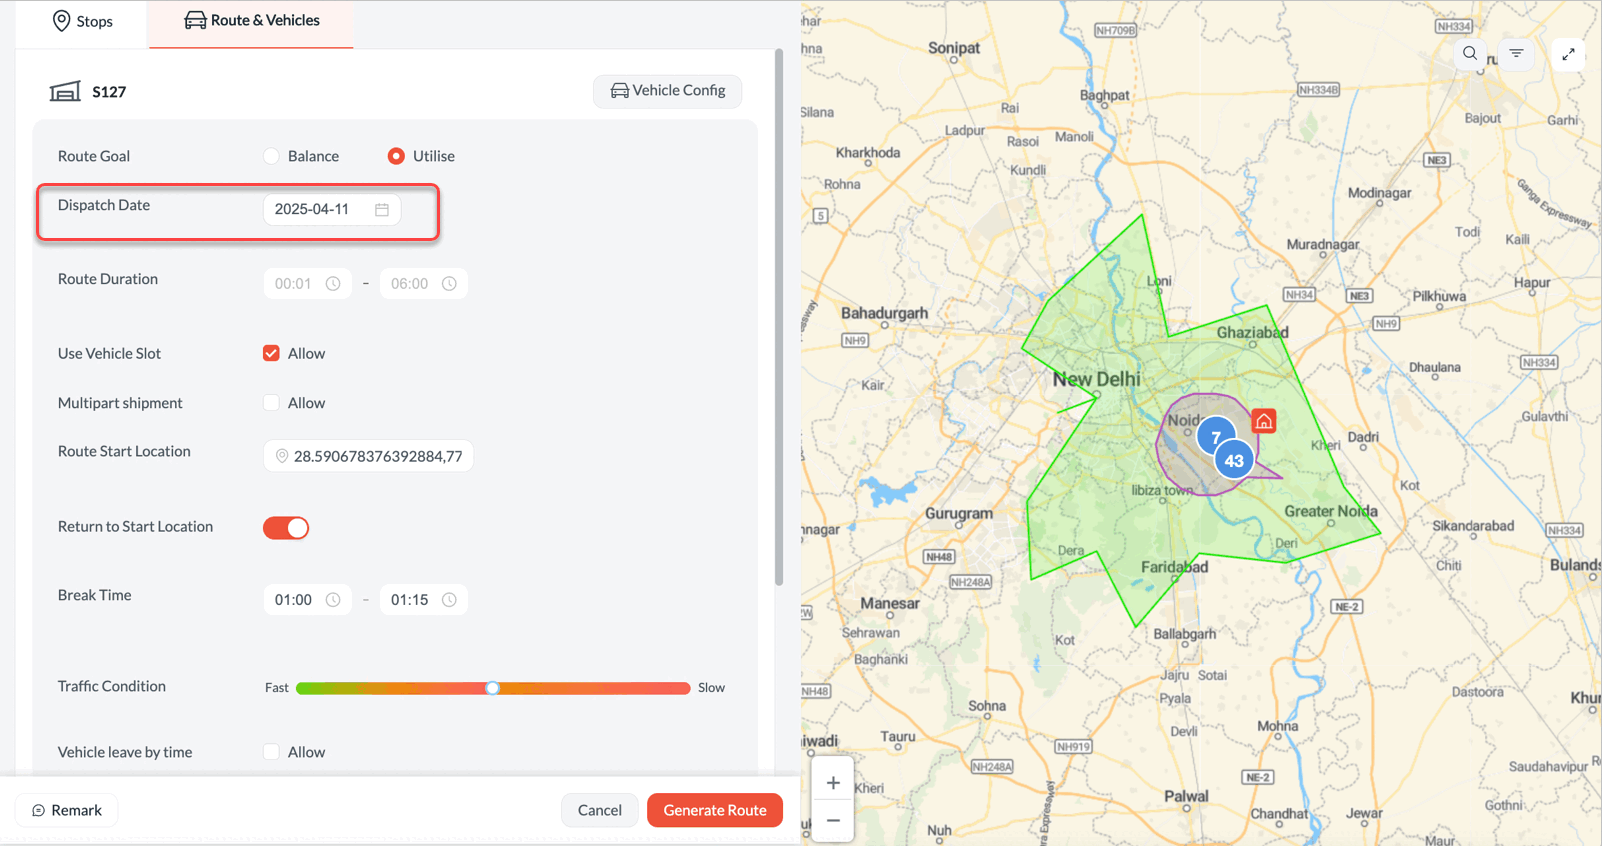Set Route Duration start time 00:01
Screen dimensions: 1602x846
pos(307,284)
